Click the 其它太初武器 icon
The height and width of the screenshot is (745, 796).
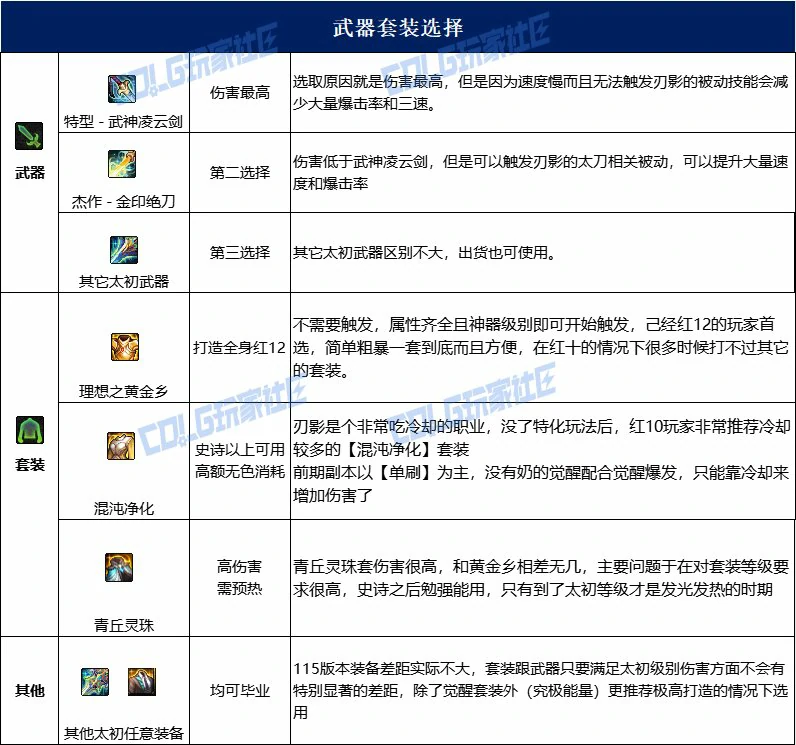[x=124, y=250]
